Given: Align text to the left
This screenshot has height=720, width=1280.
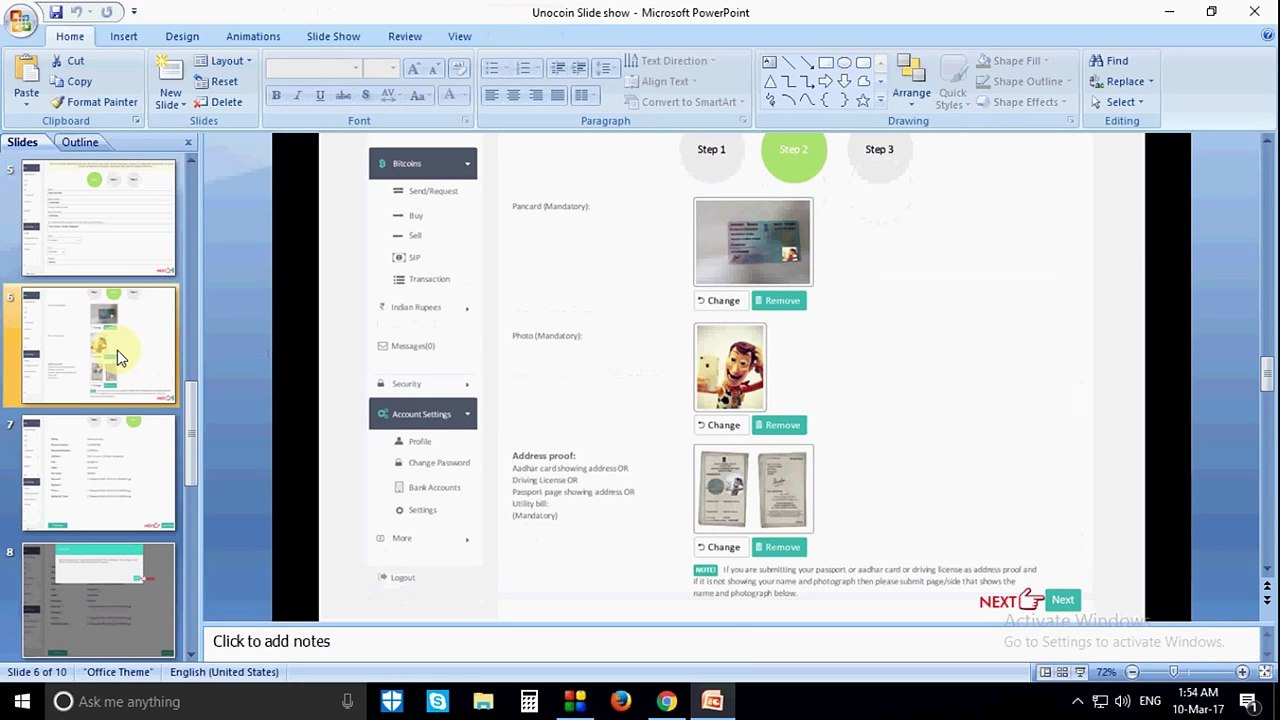Looking at the screenshot, I should (x=491, y=95).
